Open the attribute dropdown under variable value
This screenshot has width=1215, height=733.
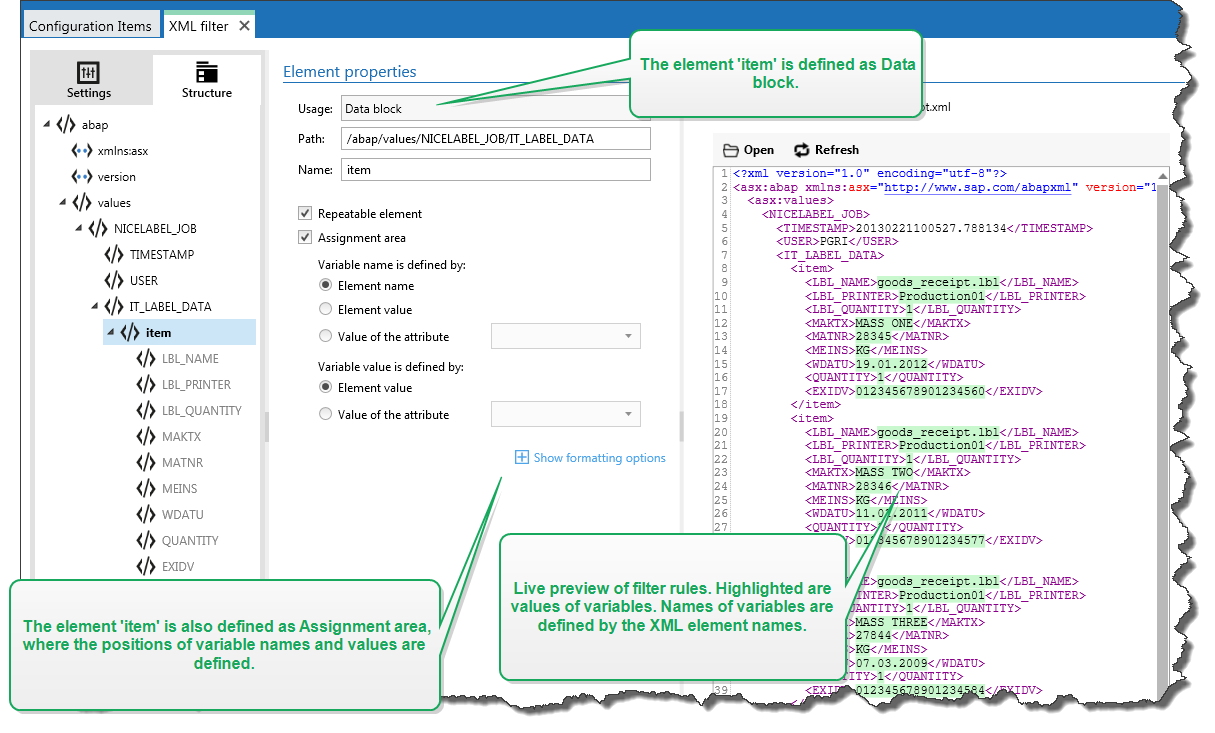click(630, 413)
